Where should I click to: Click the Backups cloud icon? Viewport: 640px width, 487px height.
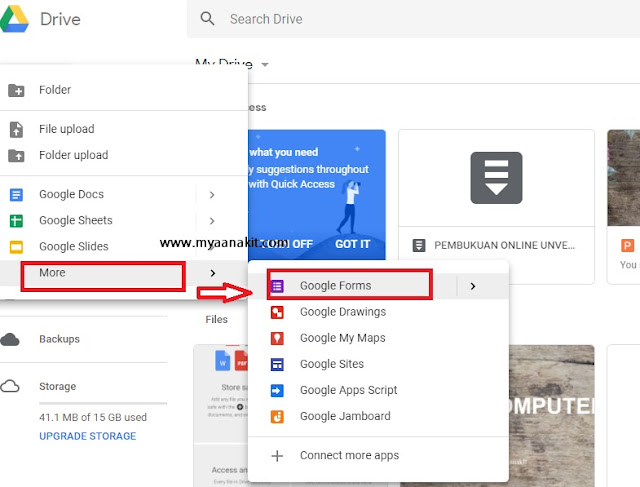pyautogui.click(x=11, y=340)
